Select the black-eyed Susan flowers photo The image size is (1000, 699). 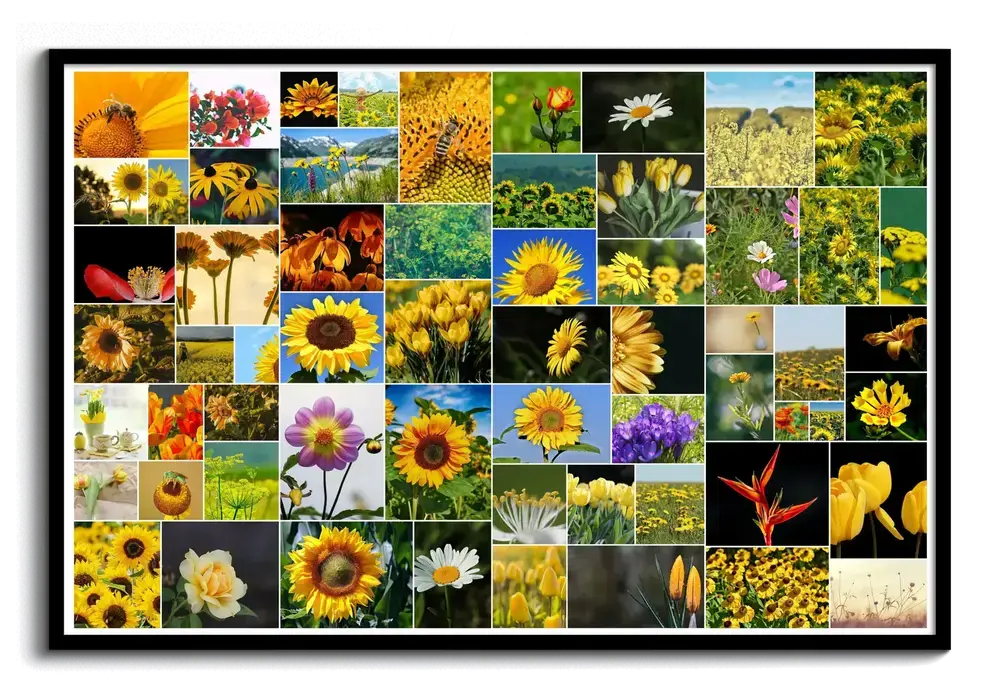(x=234, y=186)
